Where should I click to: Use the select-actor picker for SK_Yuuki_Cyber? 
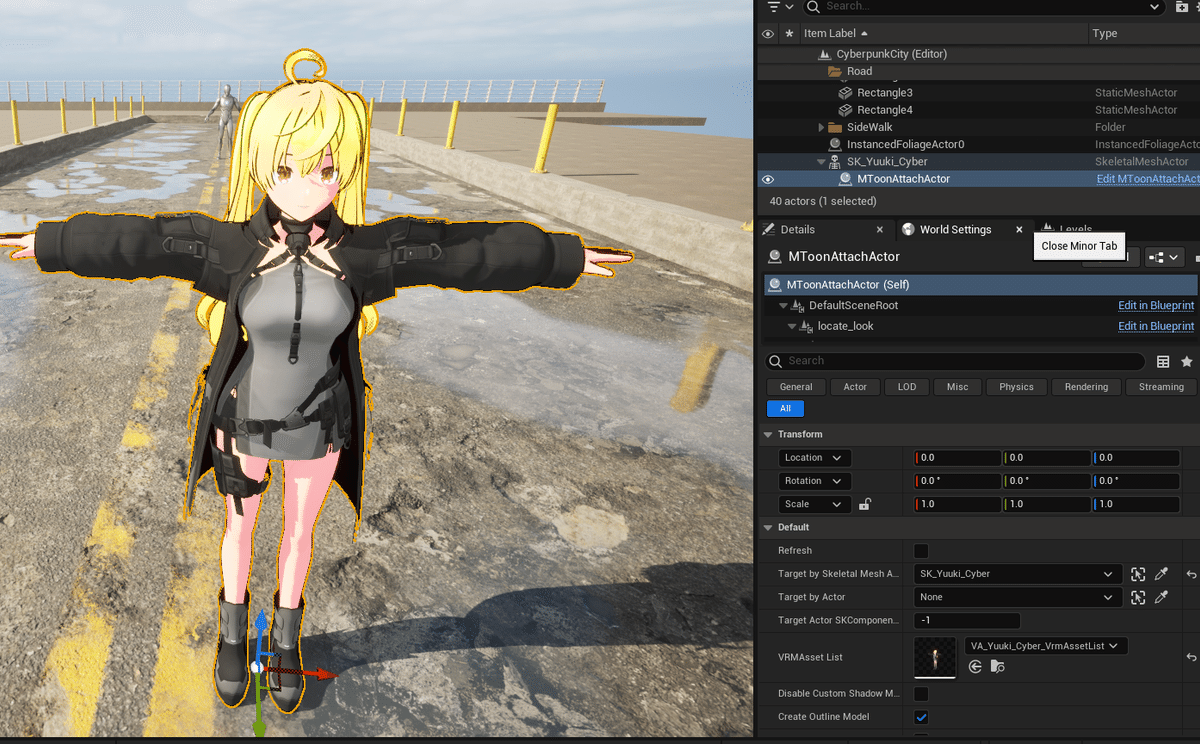(1138, 574)
